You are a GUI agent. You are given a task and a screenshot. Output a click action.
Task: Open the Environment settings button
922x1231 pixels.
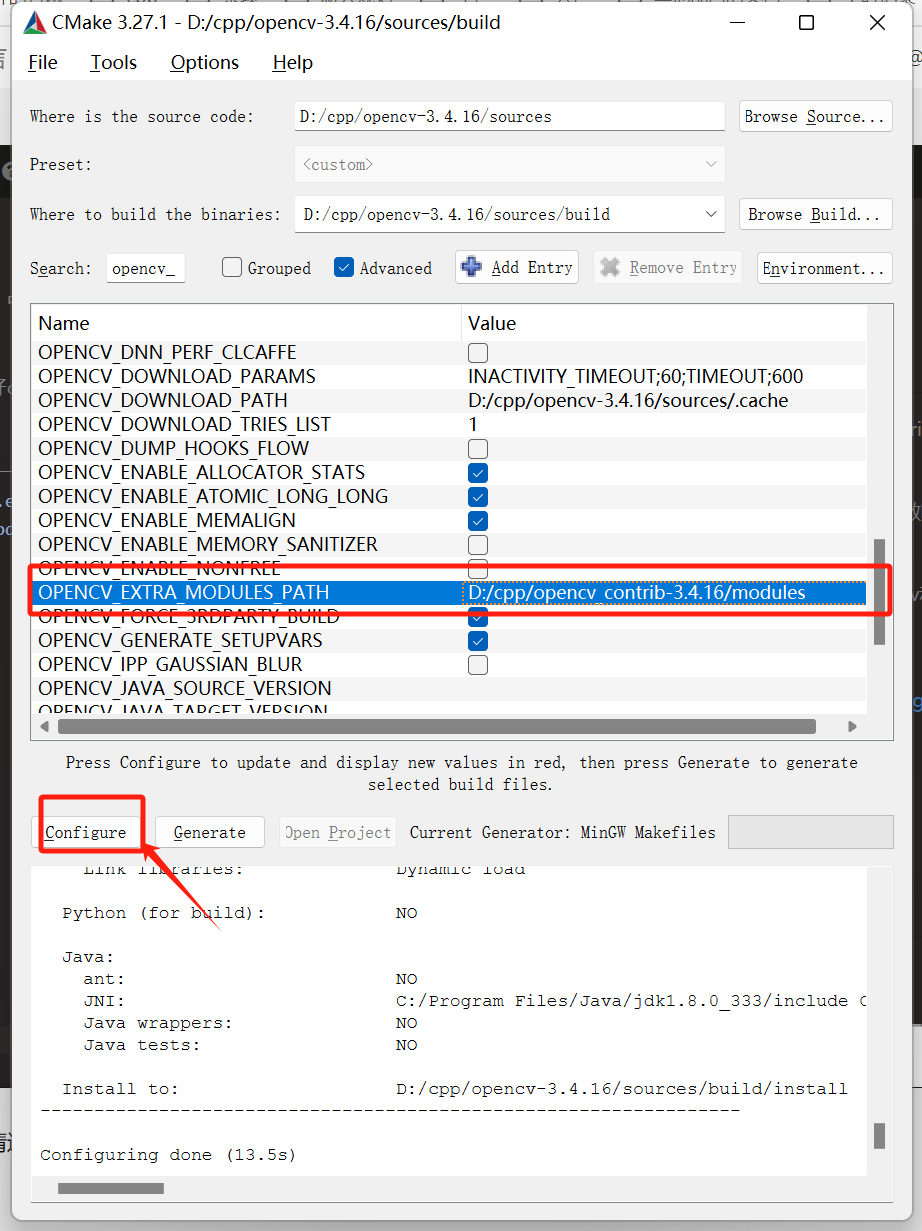824,268
